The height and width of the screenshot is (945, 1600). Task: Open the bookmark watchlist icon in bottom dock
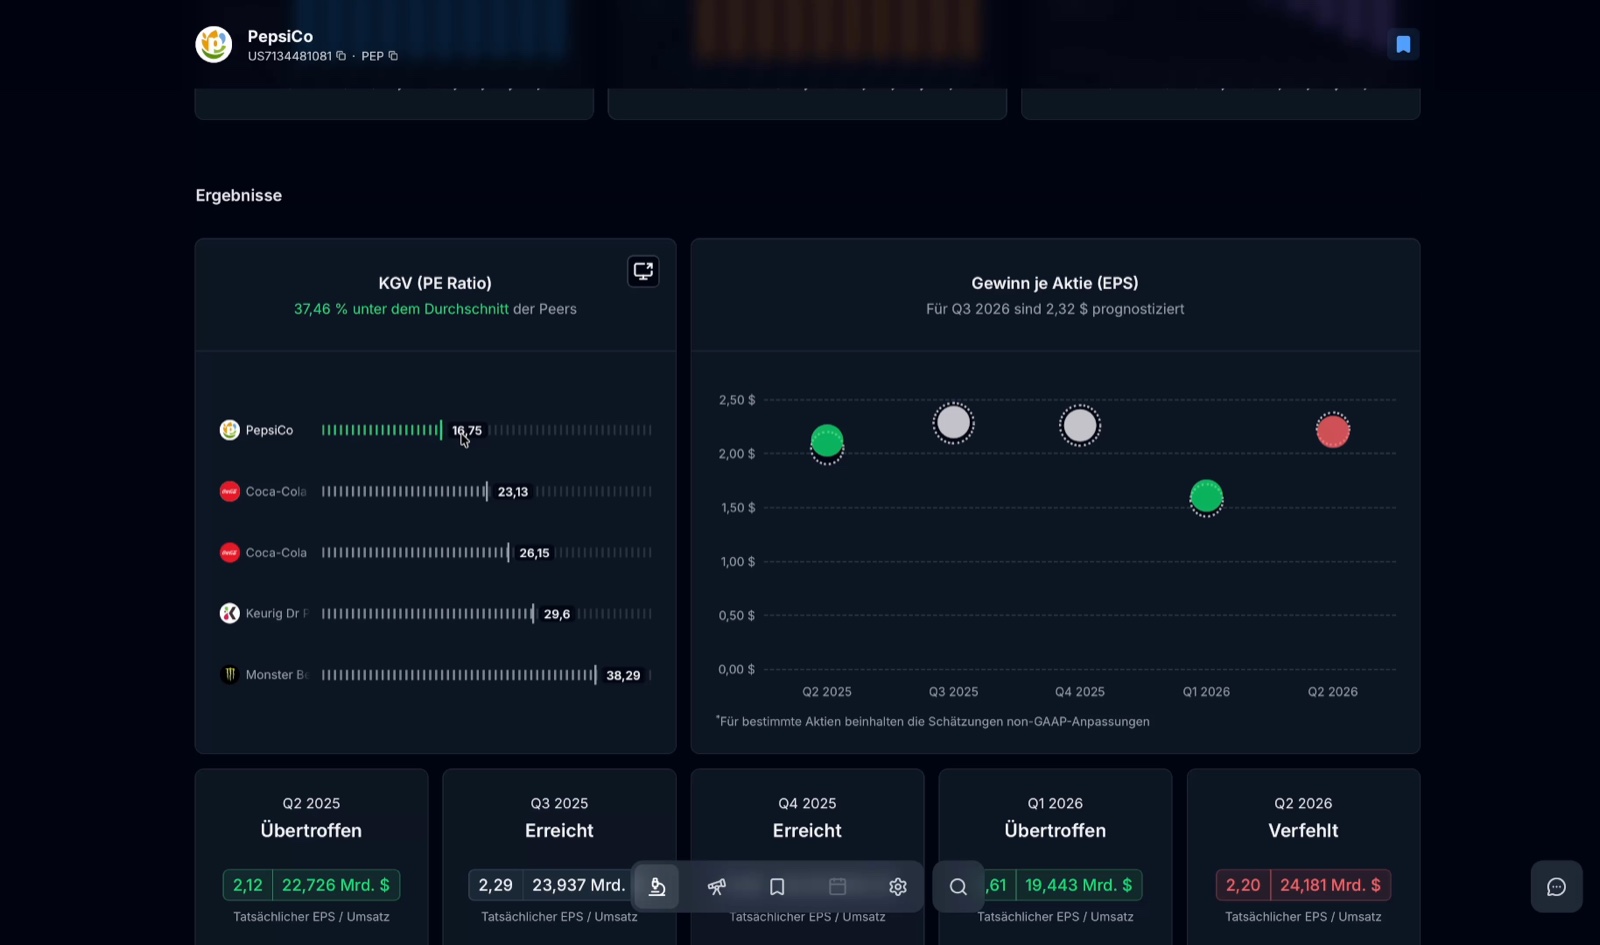click(777, 887)
